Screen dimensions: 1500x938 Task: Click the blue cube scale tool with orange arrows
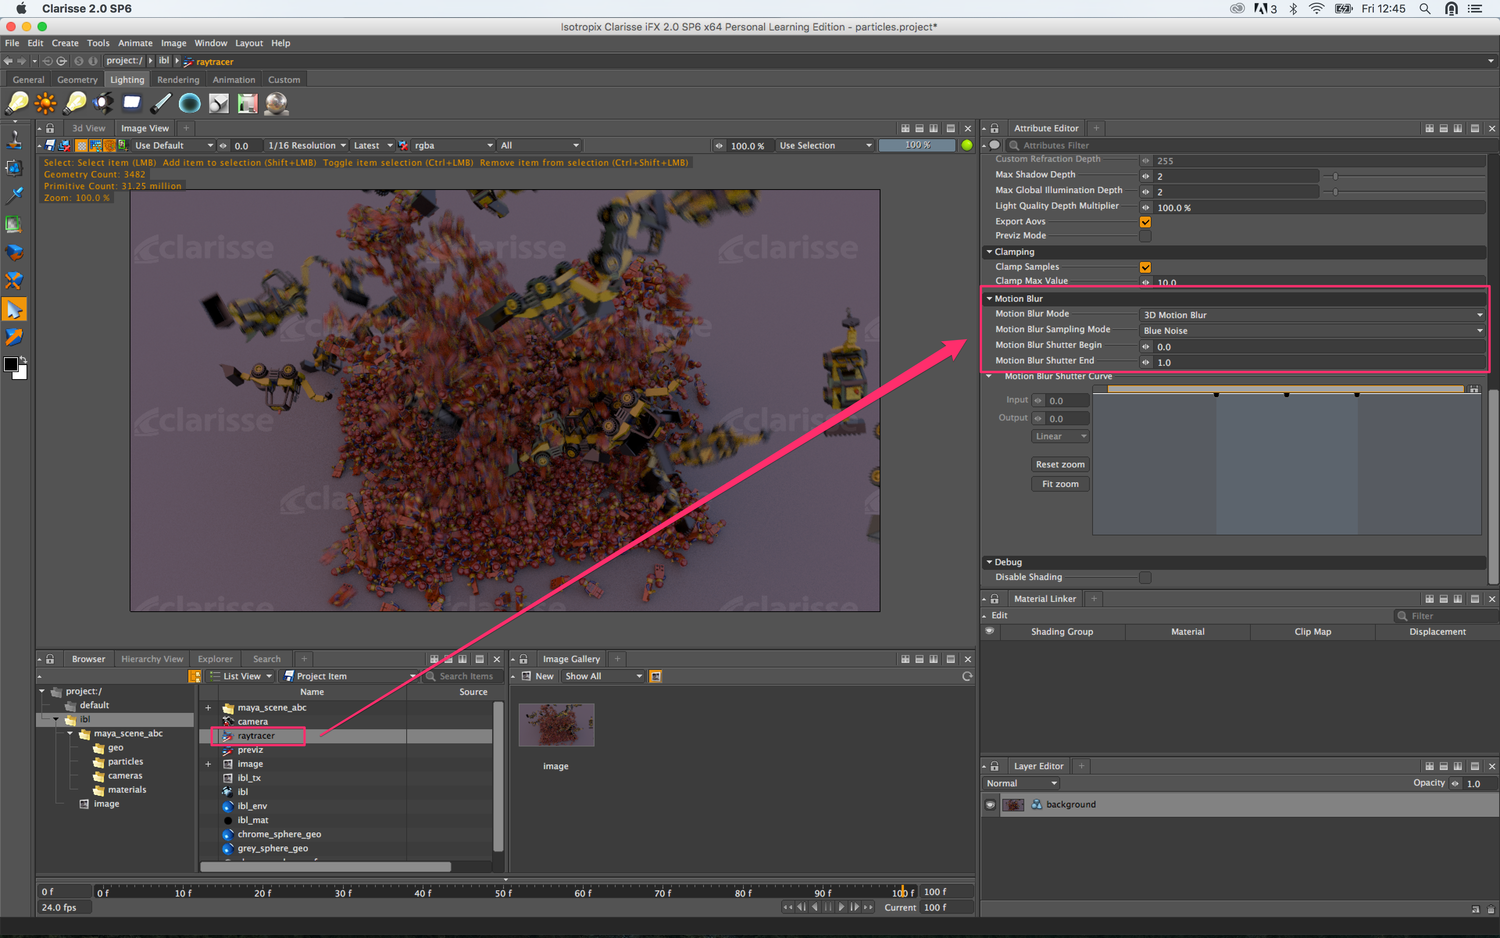(14, 281)
